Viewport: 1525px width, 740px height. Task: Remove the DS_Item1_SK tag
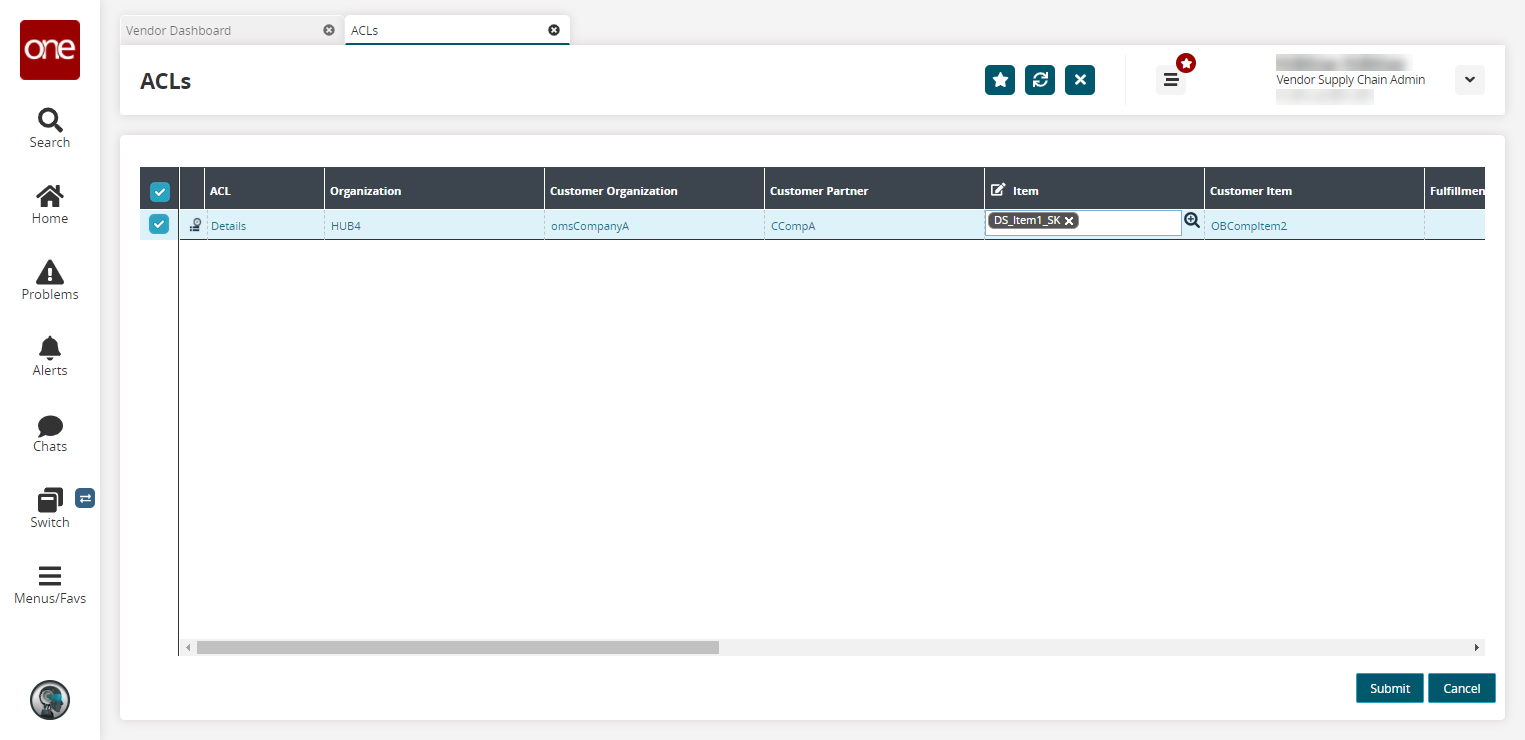pyautogui.click(x=1069, y=221)
